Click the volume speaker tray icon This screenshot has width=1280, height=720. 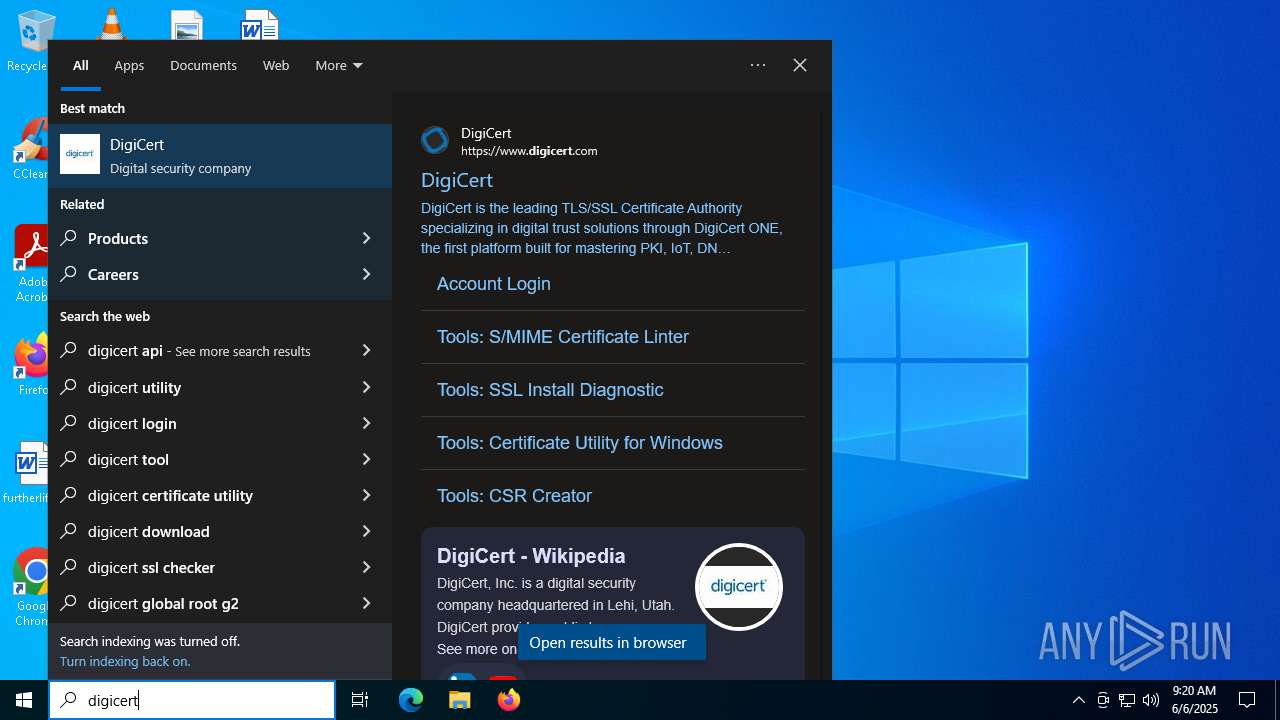pyautogui.click(x=1151, y=700)
